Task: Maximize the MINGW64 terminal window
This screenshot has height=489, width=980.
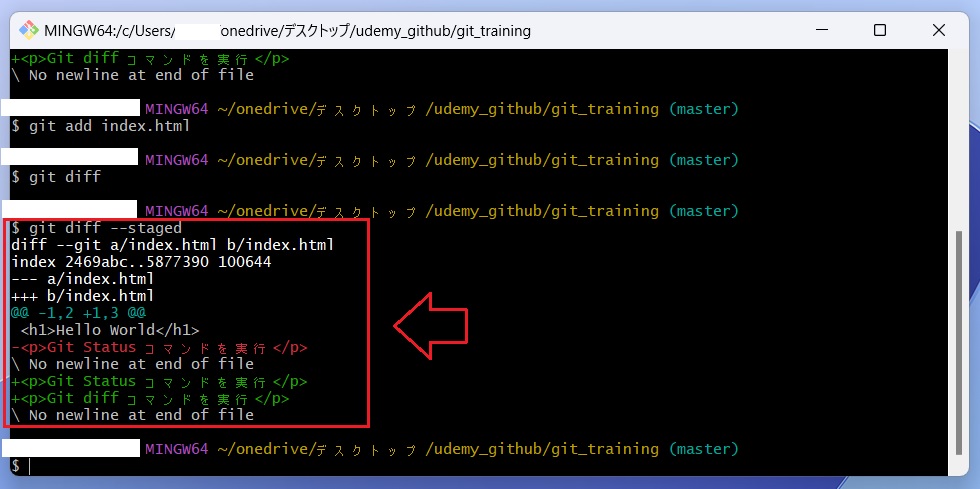Action: pos(879,30)
